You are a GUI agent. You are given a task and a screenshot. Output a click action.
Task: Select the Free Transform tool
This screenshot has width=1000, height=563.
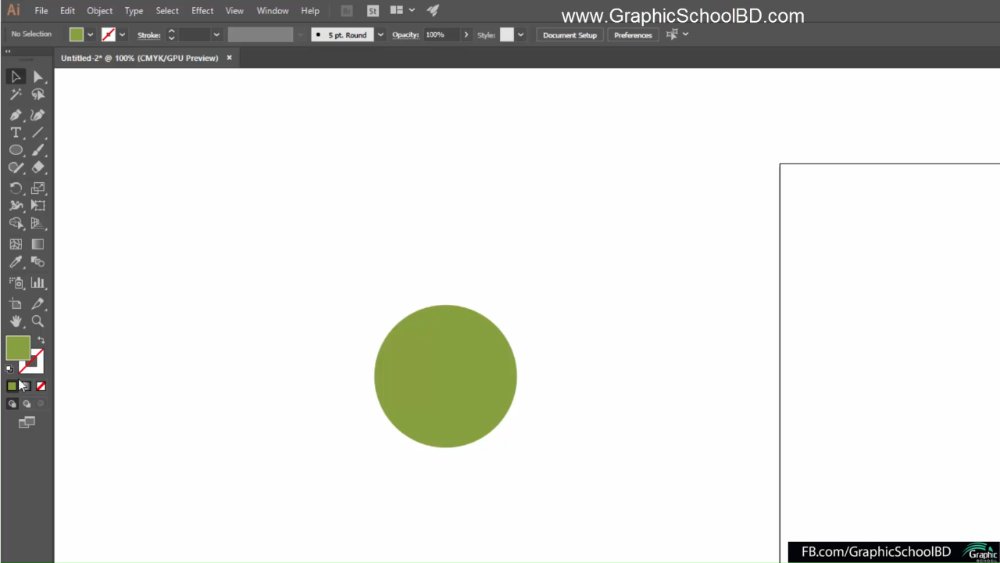pyautogui.click(x=38, y=205)
